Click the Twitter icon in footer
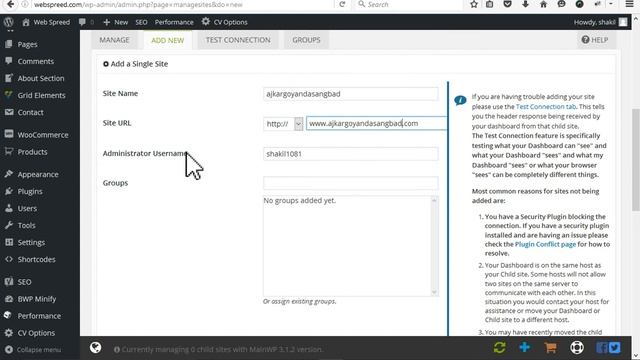Screen dimensions: 640x360 [614, 348]
